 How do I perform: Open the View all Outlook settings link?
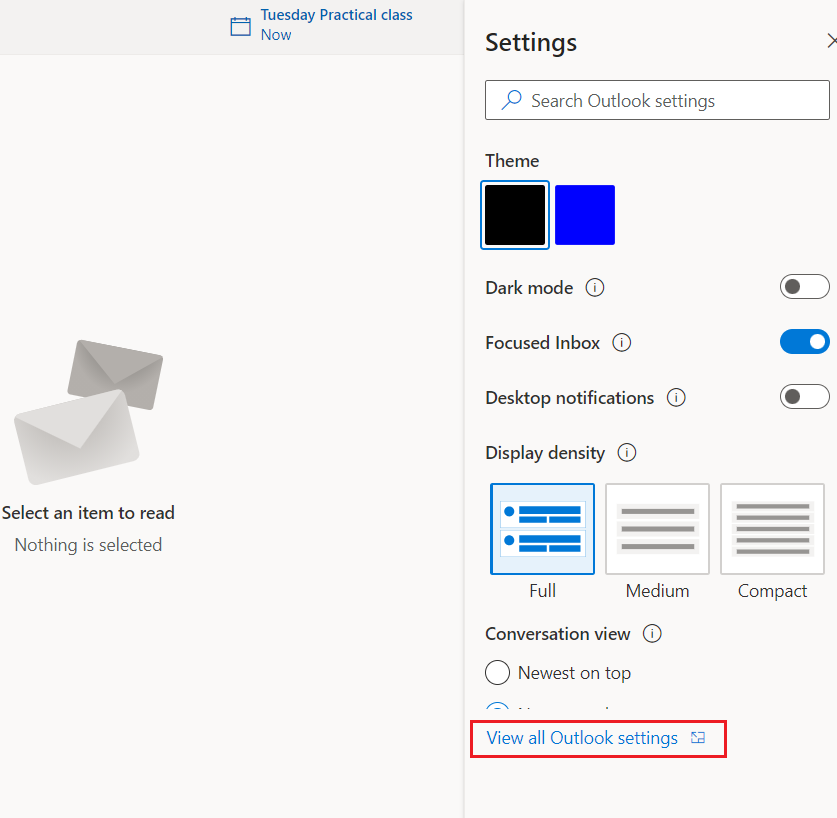pos(582,738)
